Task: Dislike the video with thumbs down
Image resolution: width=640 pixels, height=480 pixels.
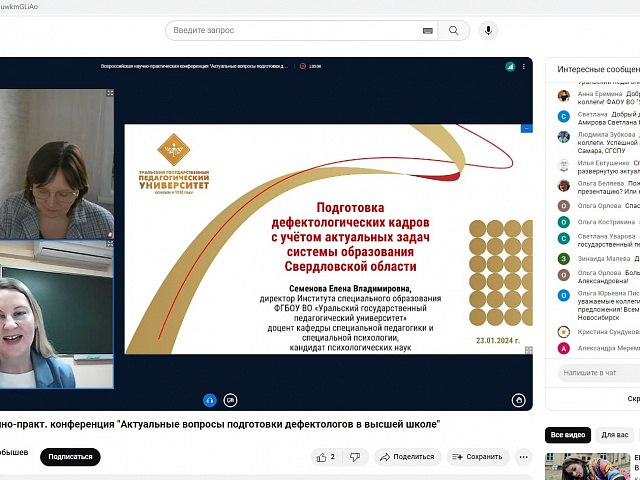Action: coord(355,457)
